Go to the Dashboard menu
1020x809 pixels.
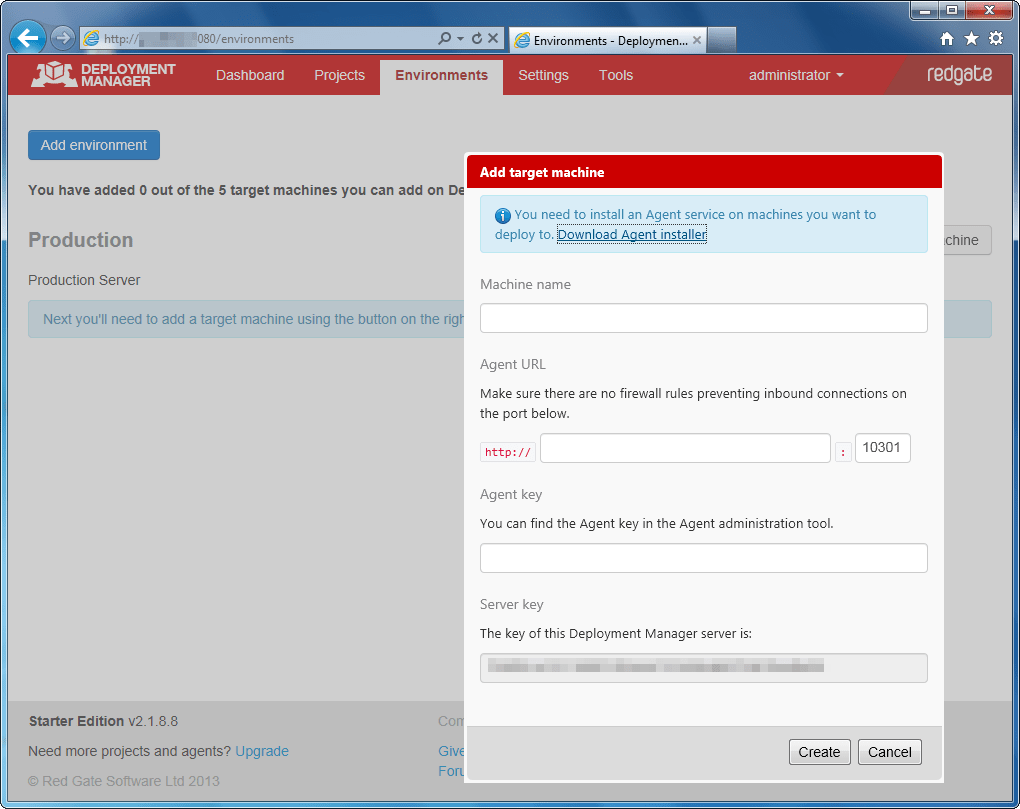pos(250,75)
